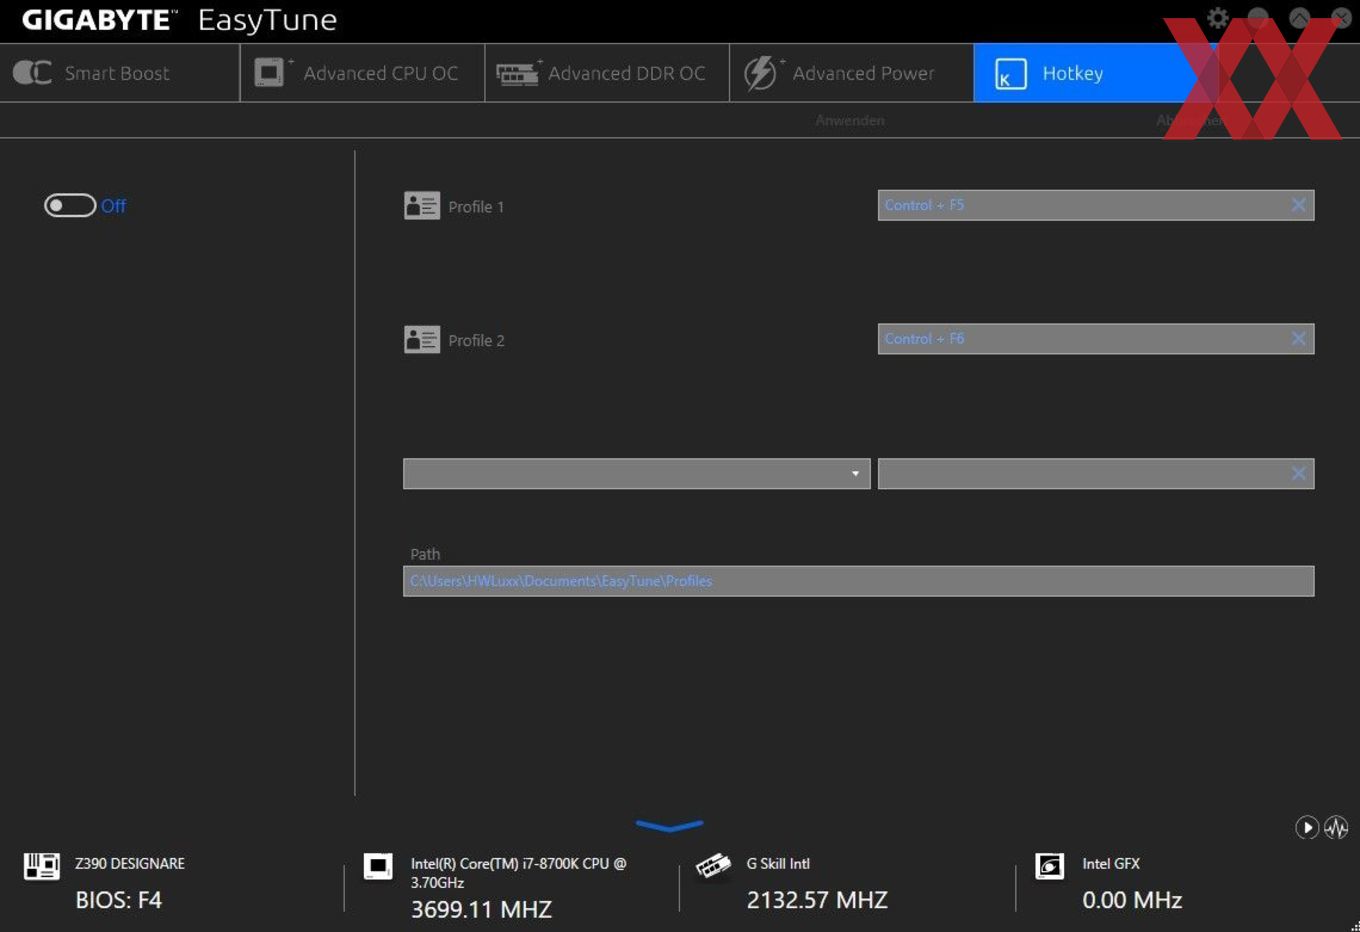Click the Profile 2 label

(x=476, y=341)
